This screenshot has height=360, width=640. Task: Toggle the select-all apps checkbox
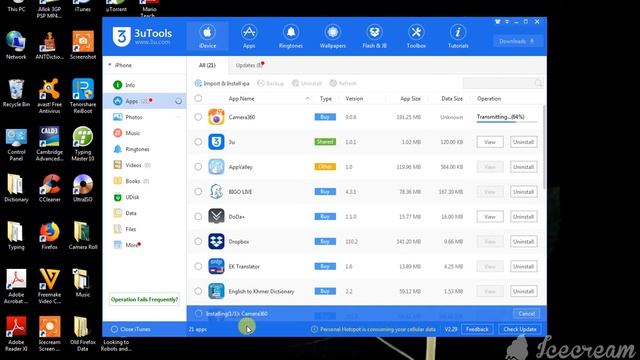click(x=198, y=98)
